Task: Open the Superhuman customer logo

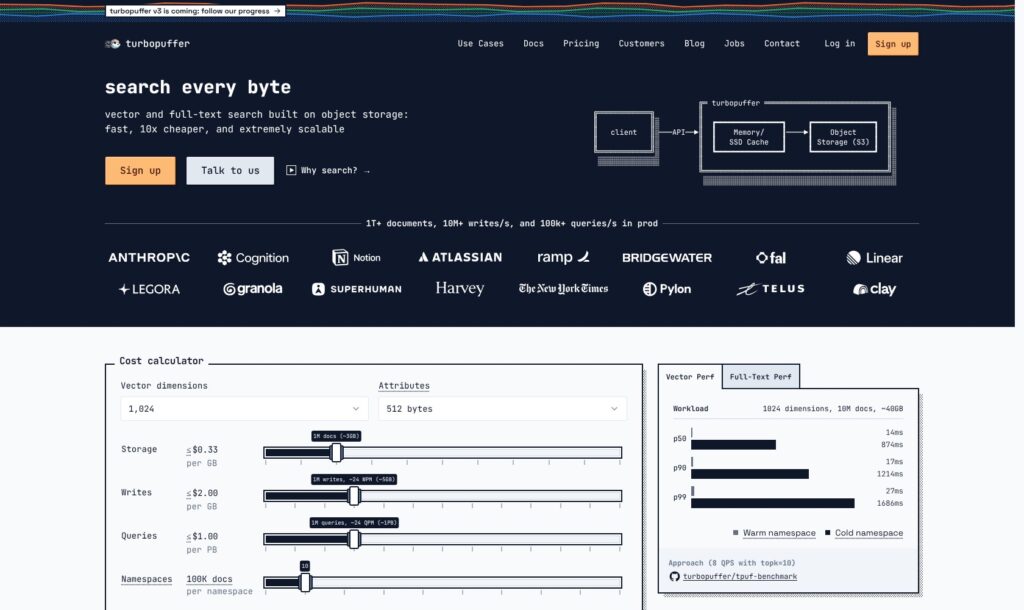Action: [x=357, y=289]
